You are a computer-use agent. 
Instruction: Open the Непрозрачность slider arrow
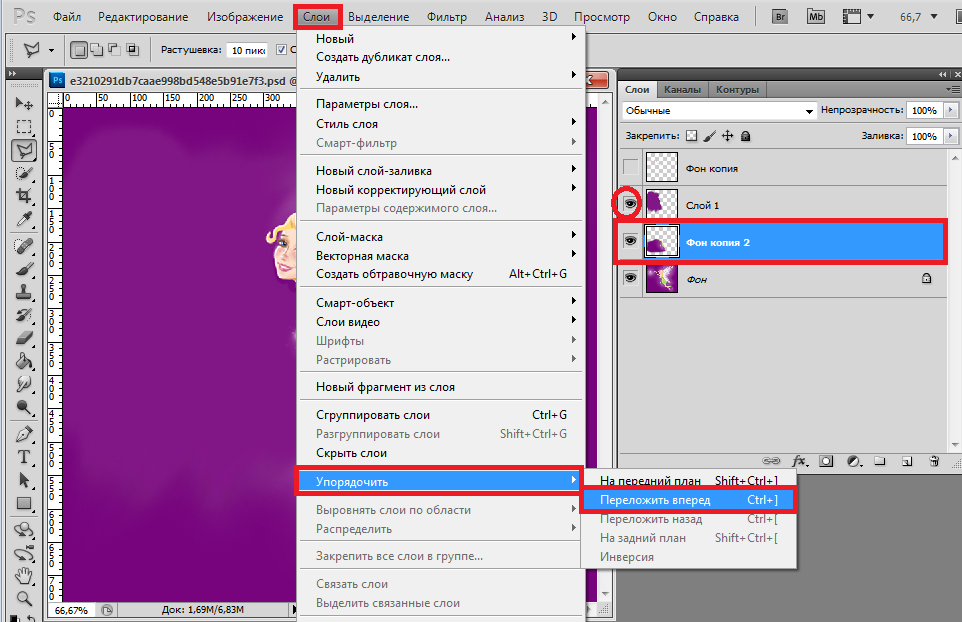(950, 110)
